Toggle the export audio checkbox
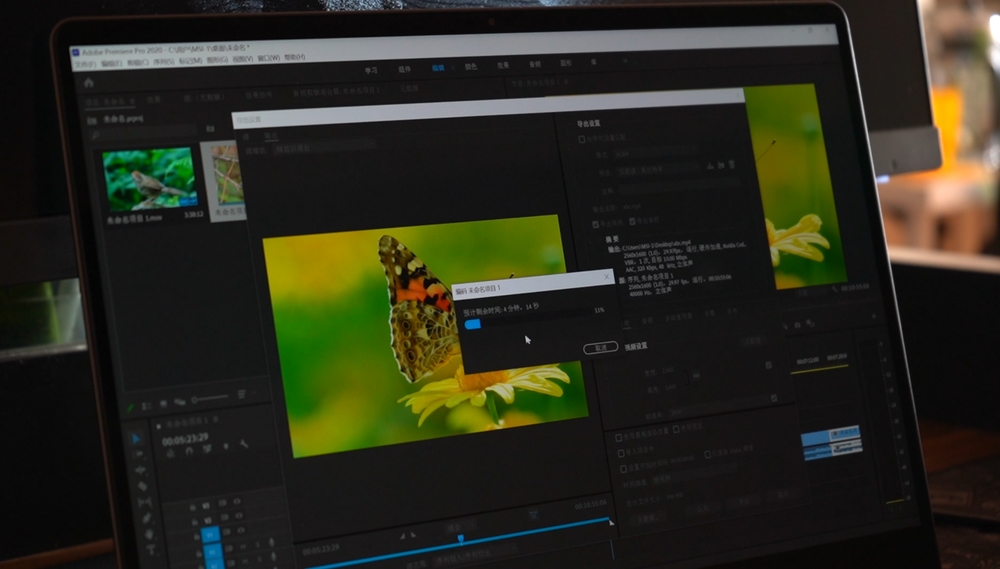This screenshot has width=1000, height=569. tap(632, 221)
